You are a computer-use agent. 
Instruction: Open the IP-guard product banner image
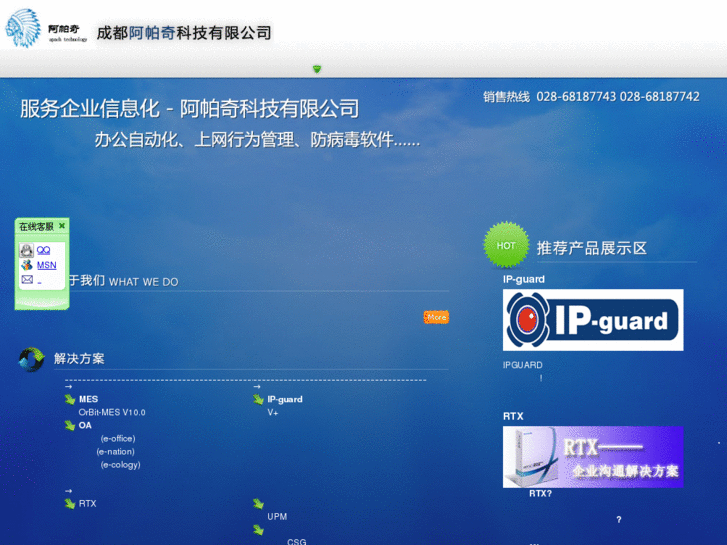[592, 320]
